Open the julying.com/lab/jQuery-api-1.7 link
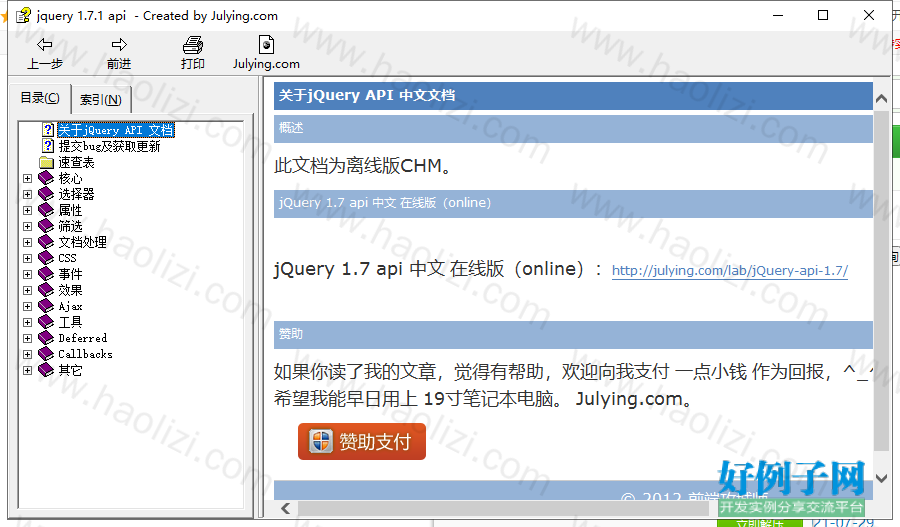 730,270
